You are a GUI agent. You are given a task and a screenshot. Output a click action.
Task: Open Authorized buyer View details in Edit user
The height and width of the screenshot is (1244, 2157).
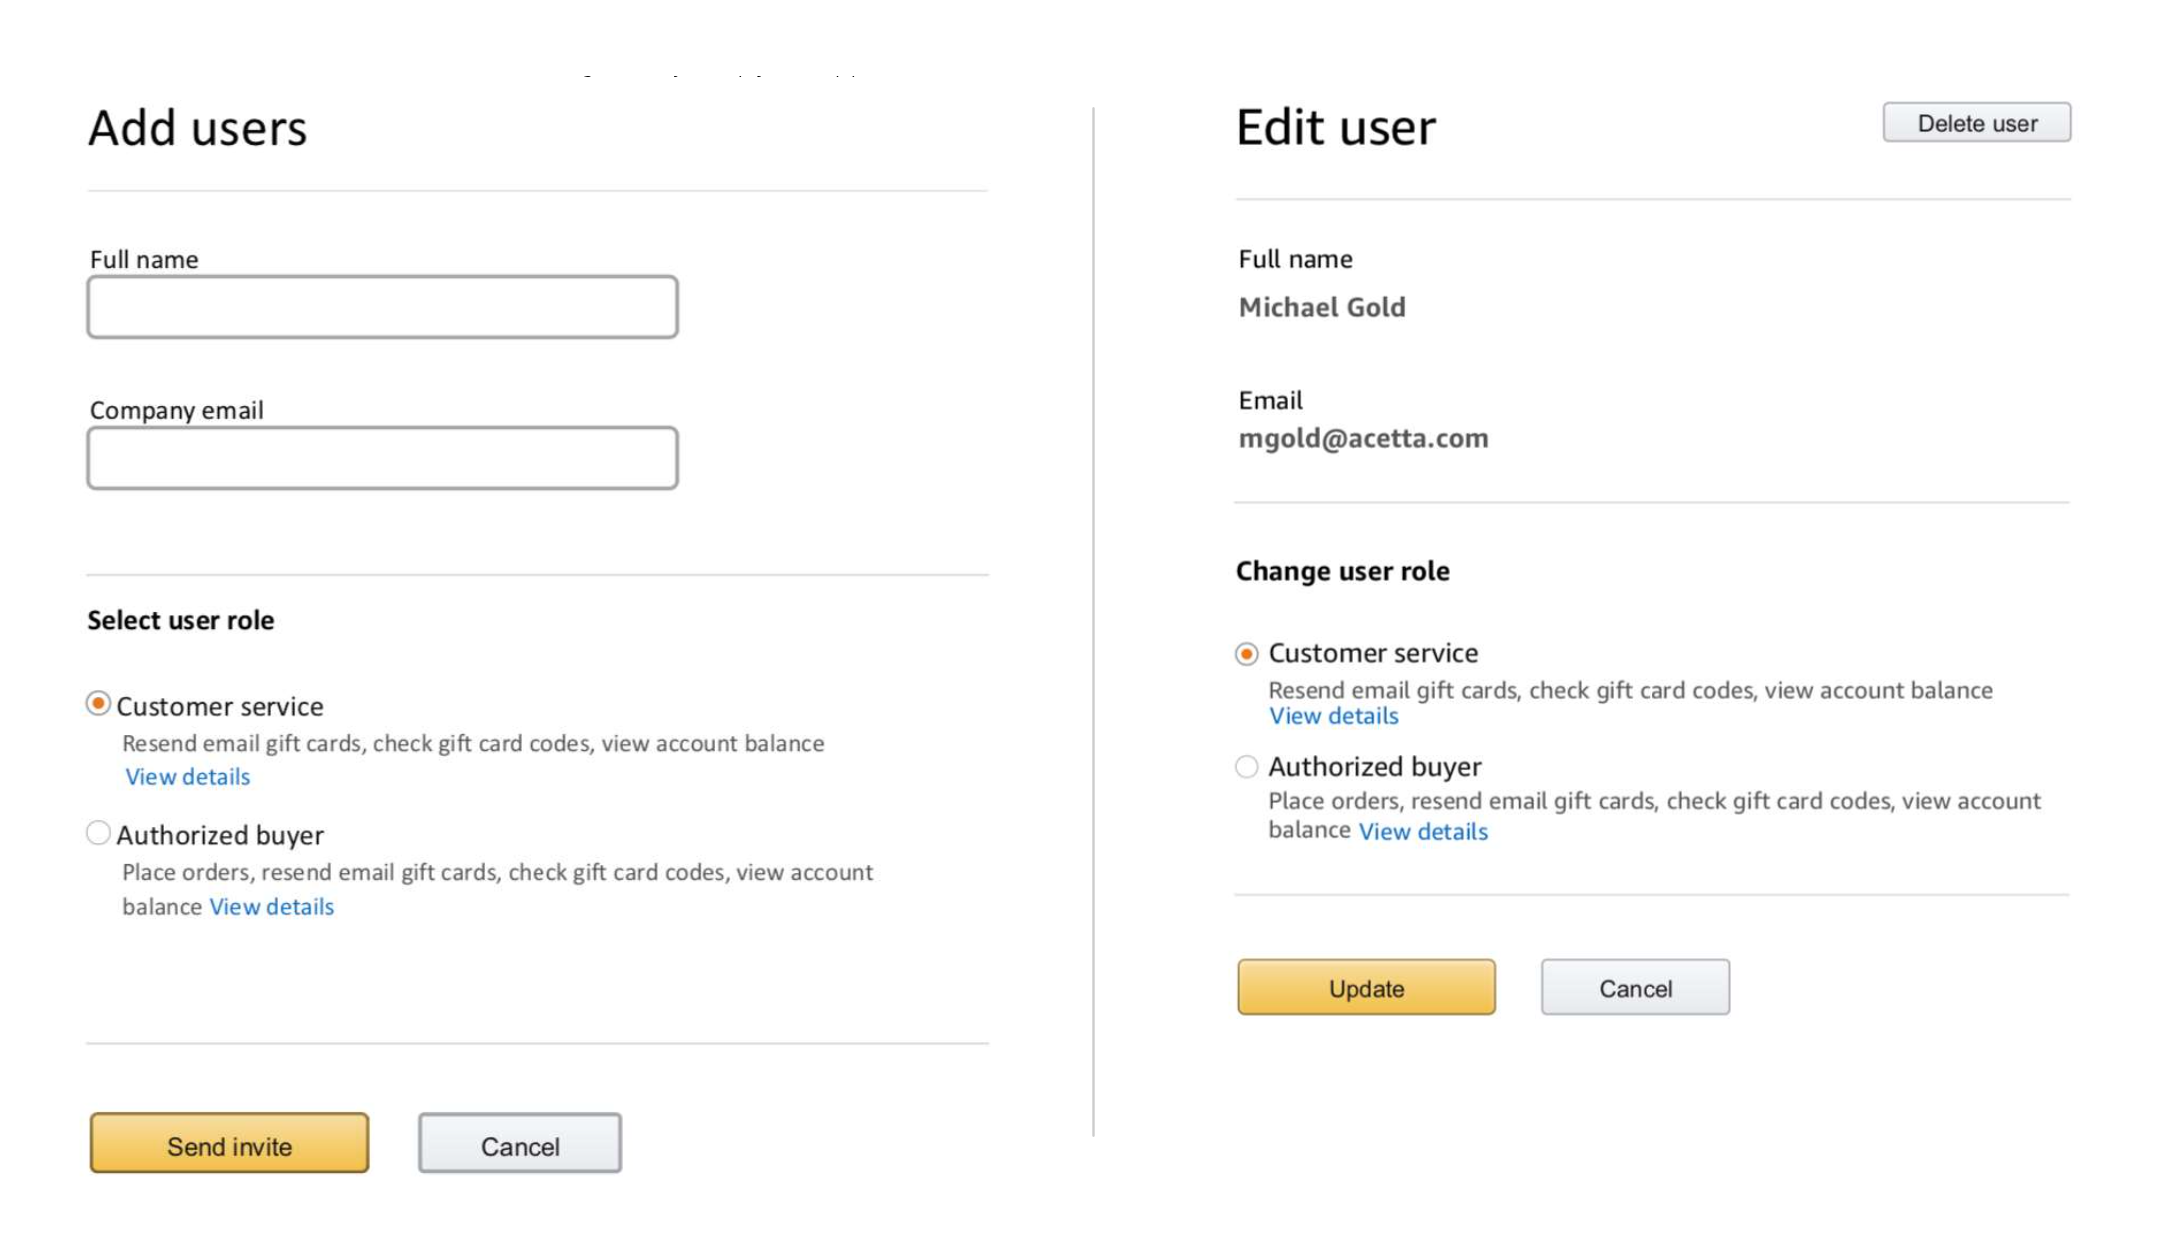coord(1422,832)
